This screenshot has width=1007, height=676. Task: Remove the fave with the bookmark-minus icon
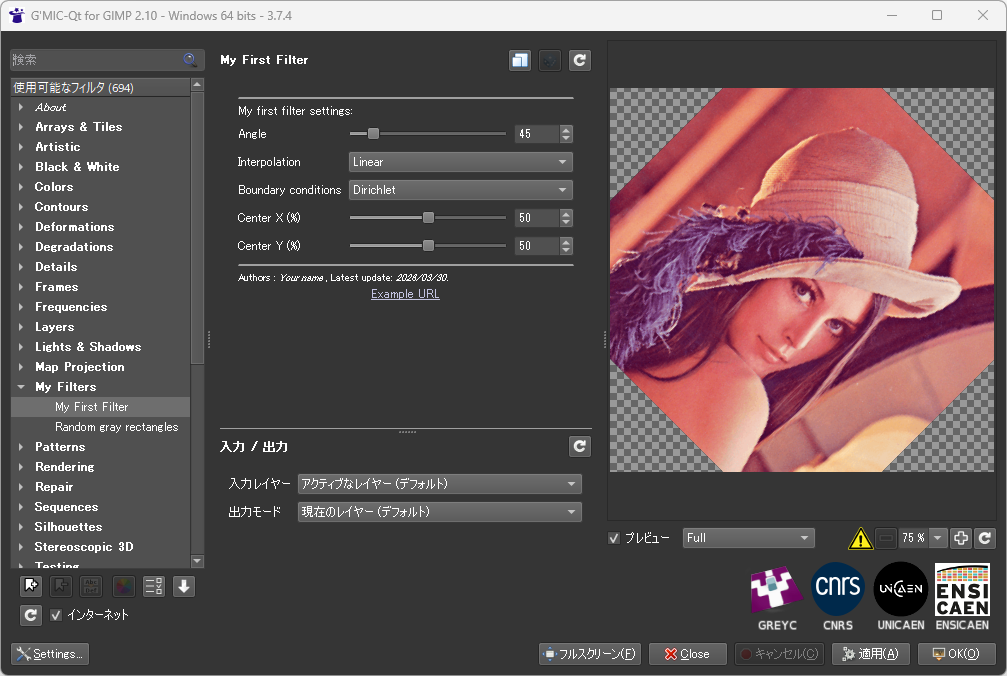tap(61, 586)
